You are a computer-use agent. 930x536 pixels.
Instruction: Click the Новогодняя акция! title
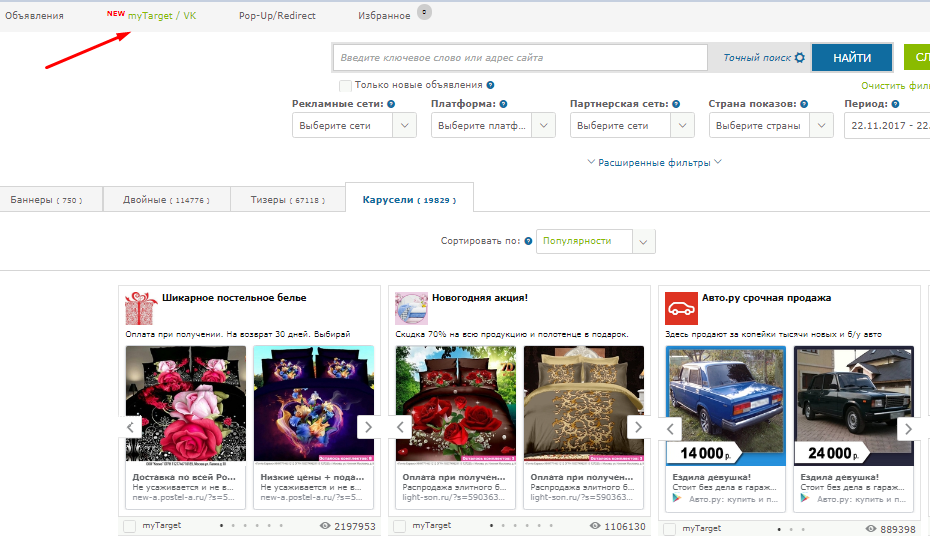click(480, 298)
